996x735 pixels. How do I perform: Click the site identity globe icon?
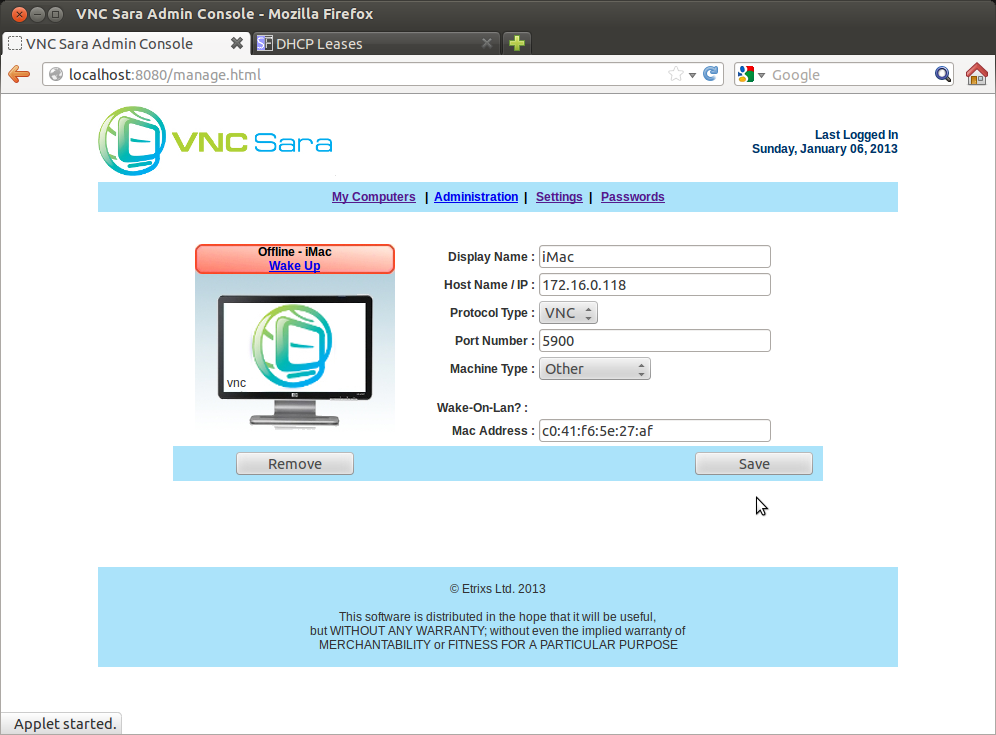click(57, 74)
